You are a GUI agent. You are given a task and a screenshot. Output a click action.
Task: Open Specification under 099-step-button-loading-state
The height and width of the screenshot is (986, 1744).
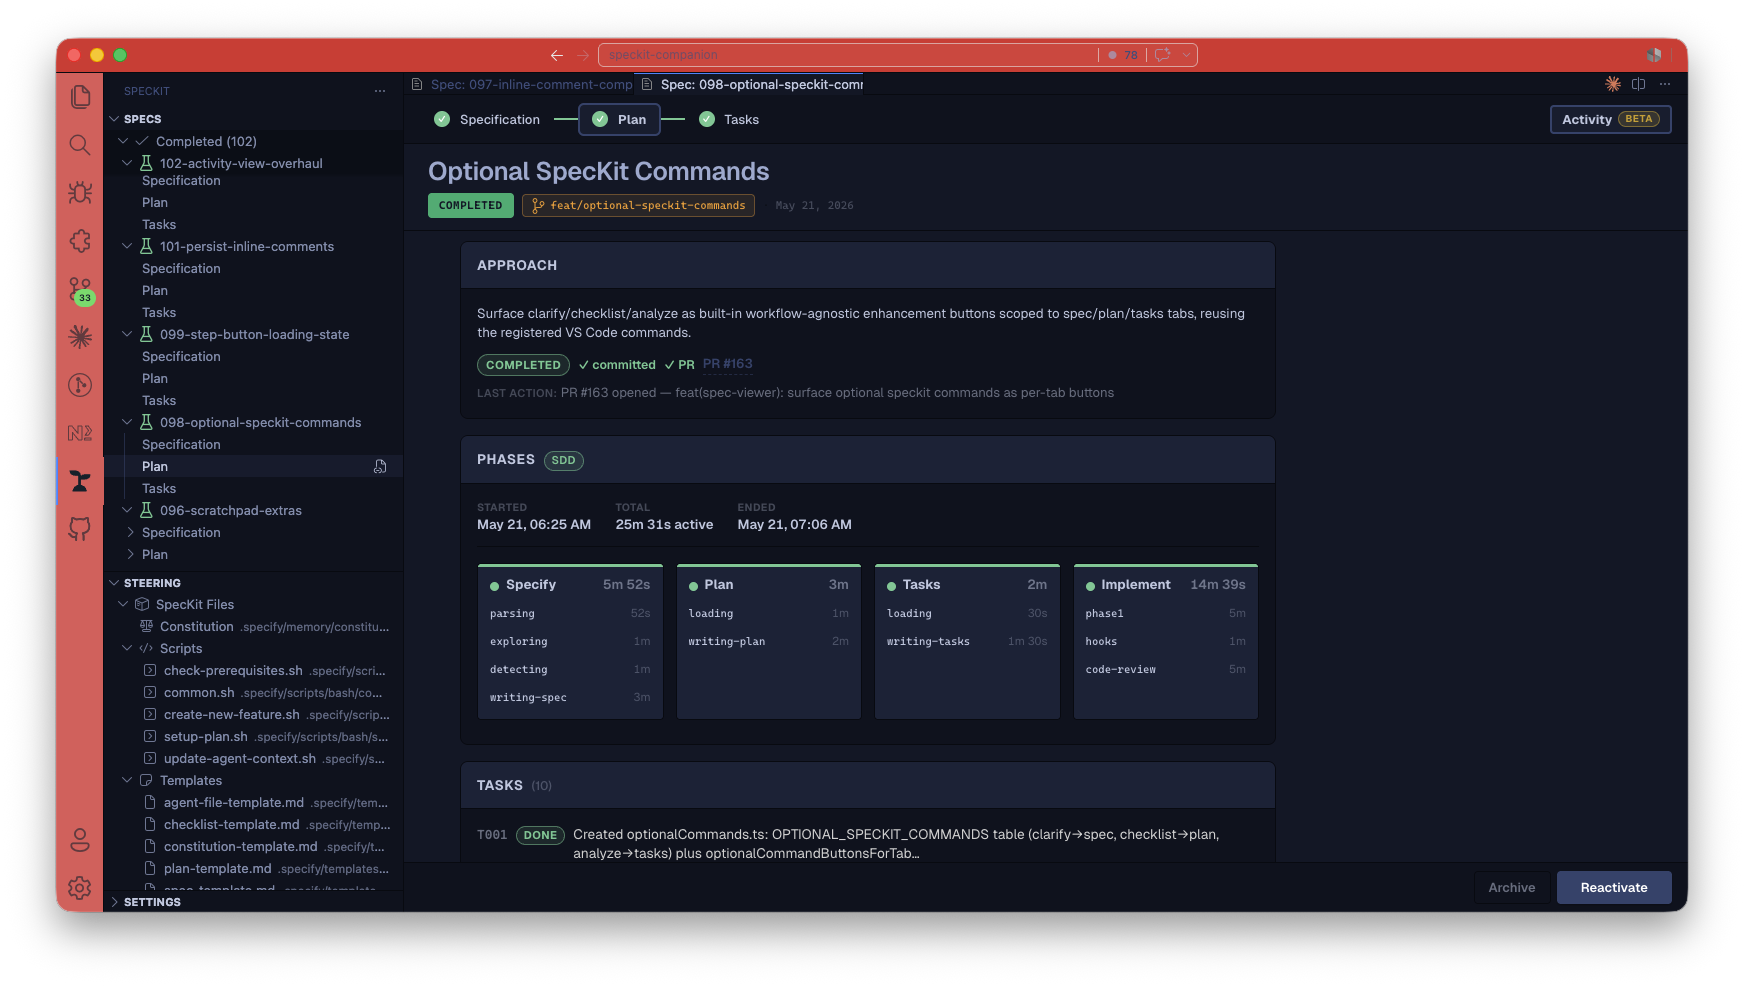click(181, 357)
